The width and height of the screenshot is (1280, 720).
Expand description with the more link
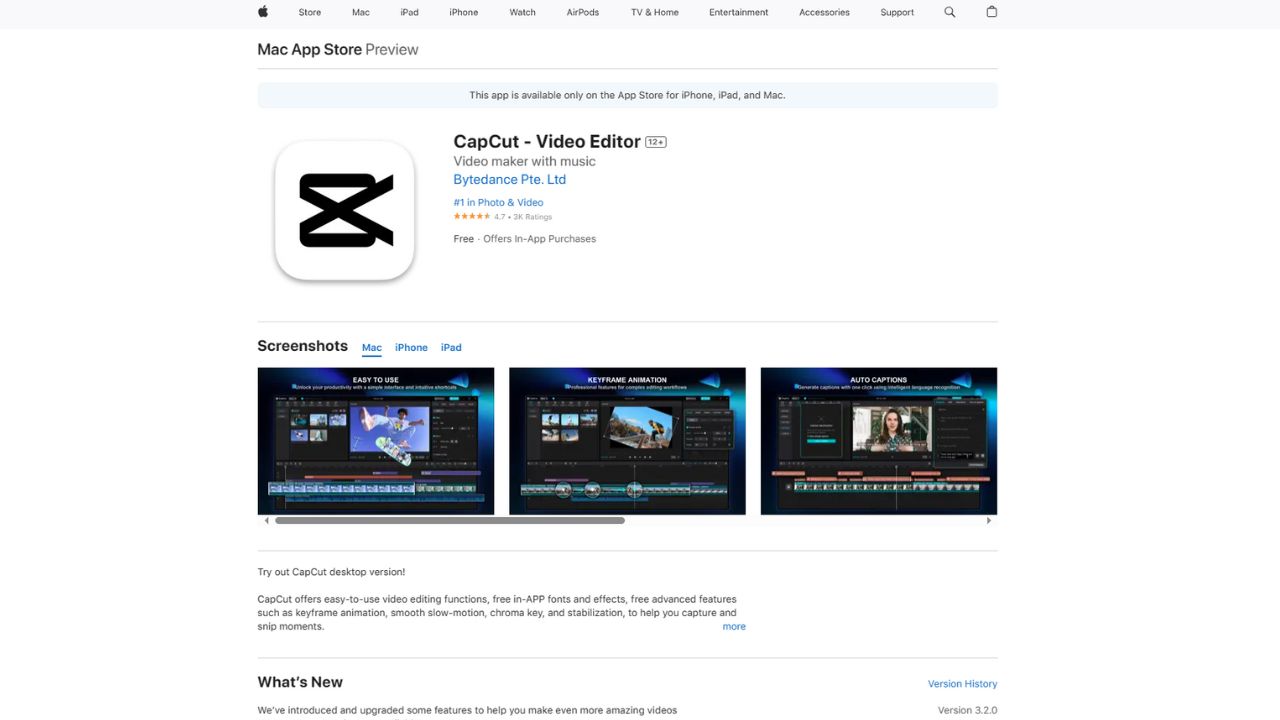coord(734,627)
